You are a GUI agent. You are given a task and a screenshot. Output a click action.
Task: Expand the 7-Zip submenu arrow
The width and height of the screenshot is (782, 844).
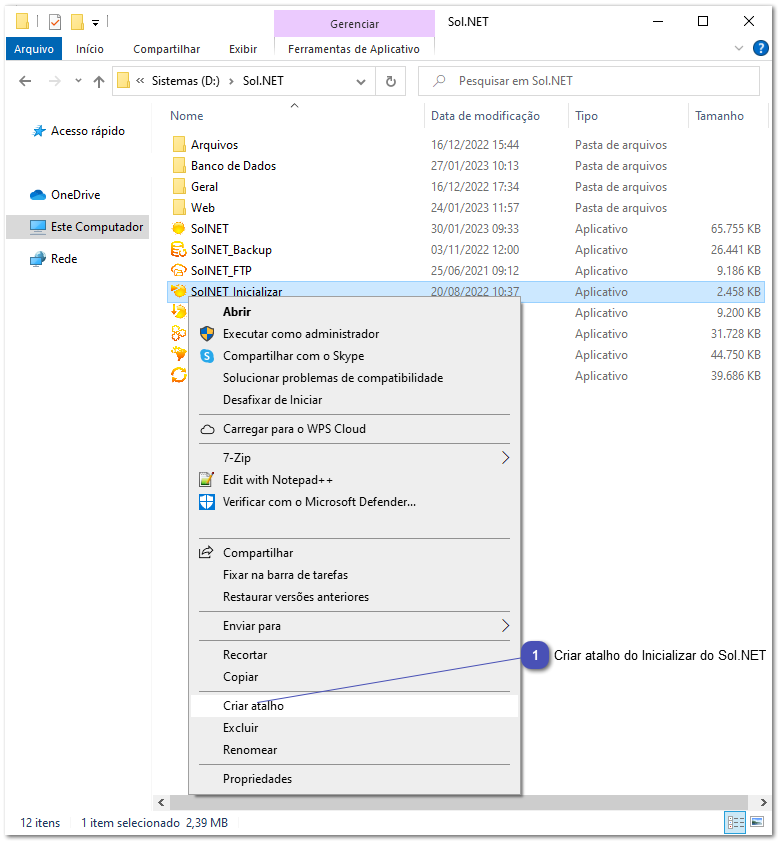click(505, 458)
